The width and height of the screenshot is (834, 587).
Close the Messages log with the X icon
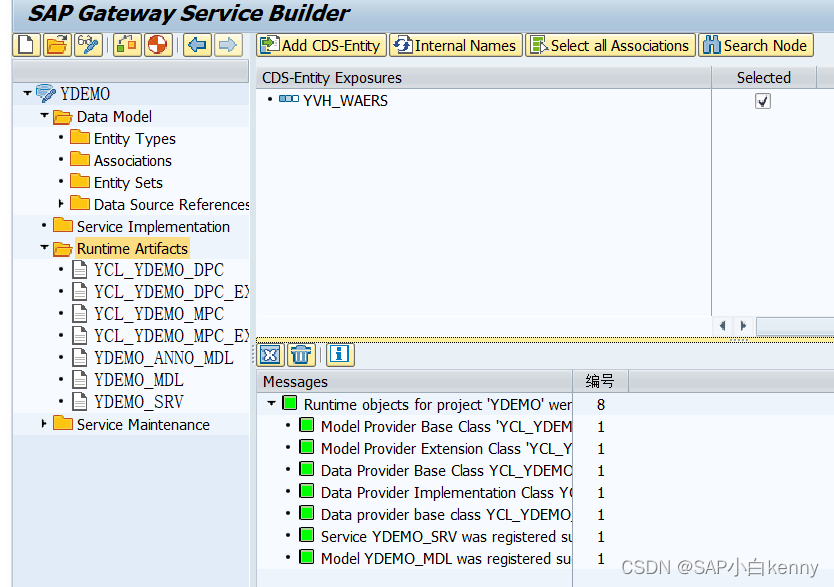click(268, 355)
